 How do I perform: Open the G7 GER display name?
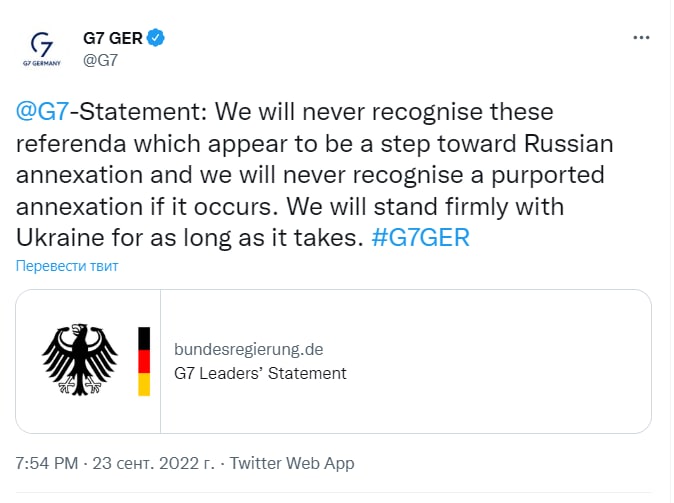(x=113, y=39)
